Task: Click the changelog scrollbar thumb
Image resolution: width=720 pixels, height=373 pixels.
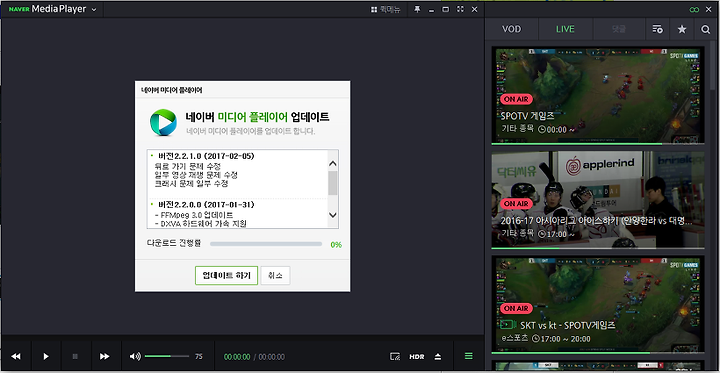Action: click(333, 183)
